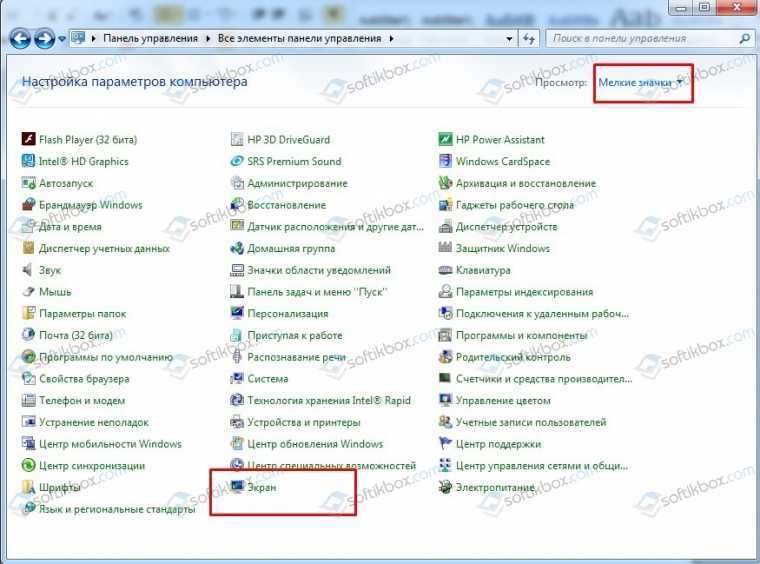Open Центр синхронизации link
This screenshot has width=760, height=564.
point(92,465)
